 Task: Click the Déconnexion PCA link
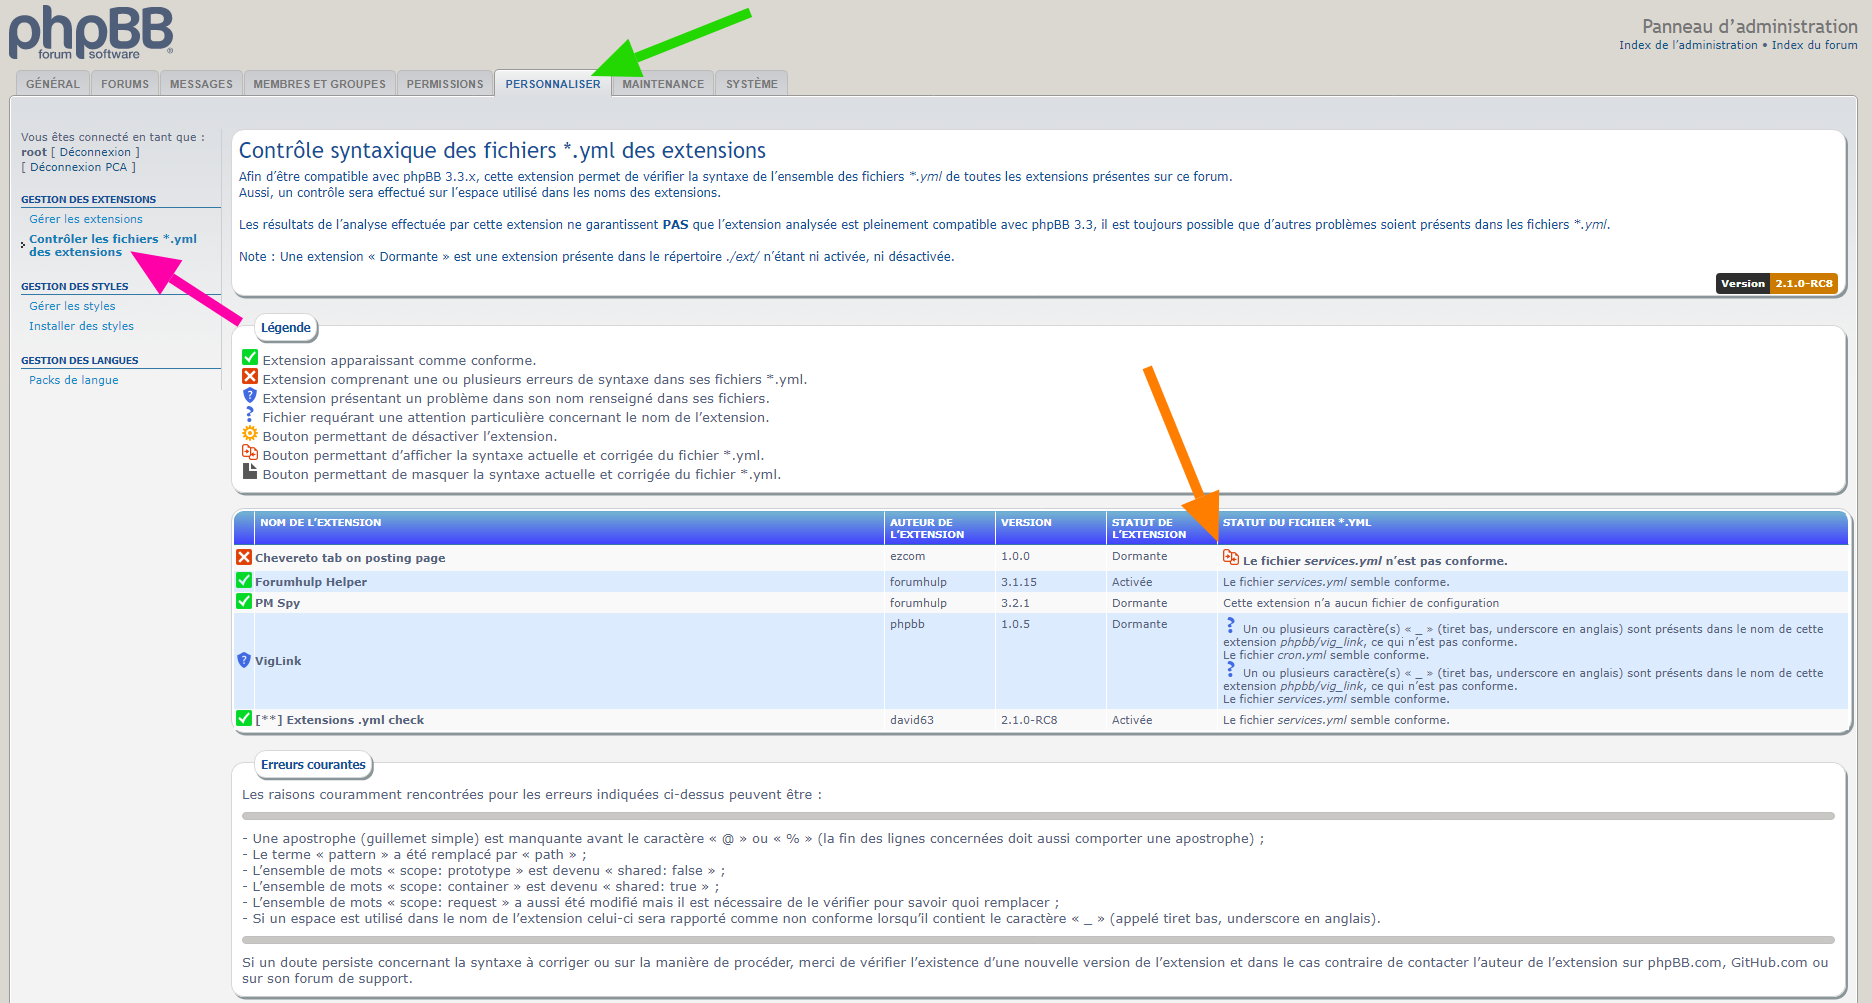tap(78, 167)
